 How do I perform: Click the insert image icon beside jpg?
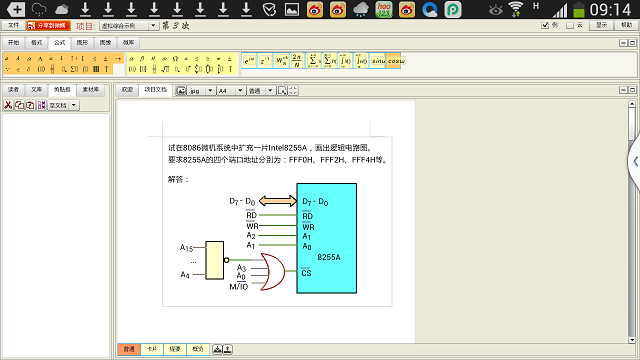(x=181, y=91)
